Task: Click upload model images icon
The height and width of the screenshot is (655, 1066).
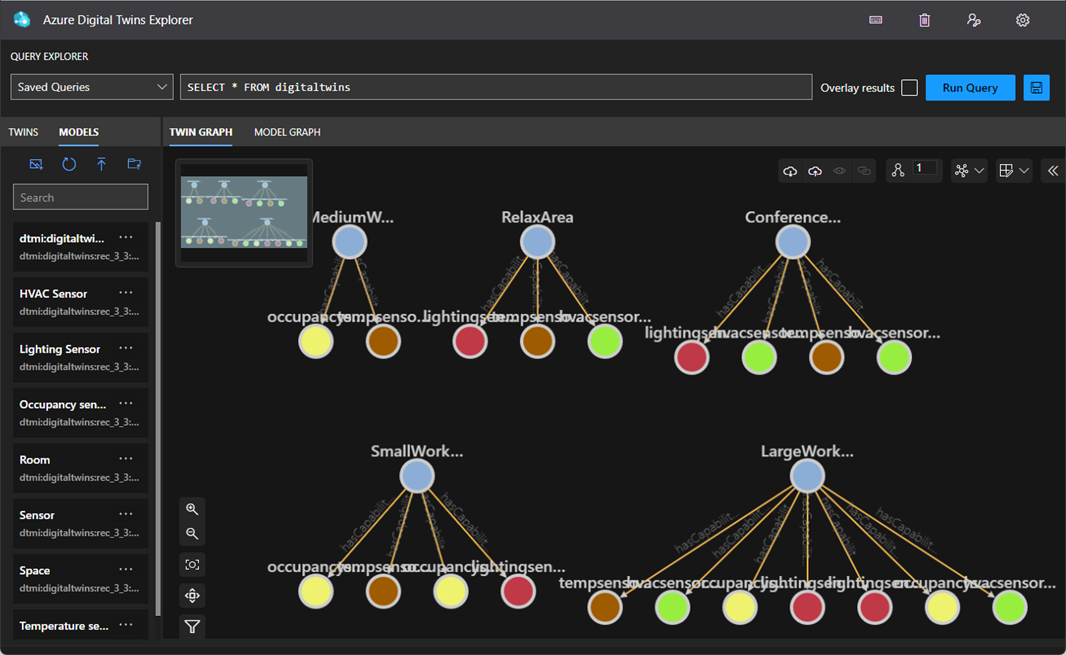Action: [x=36, y=164]
